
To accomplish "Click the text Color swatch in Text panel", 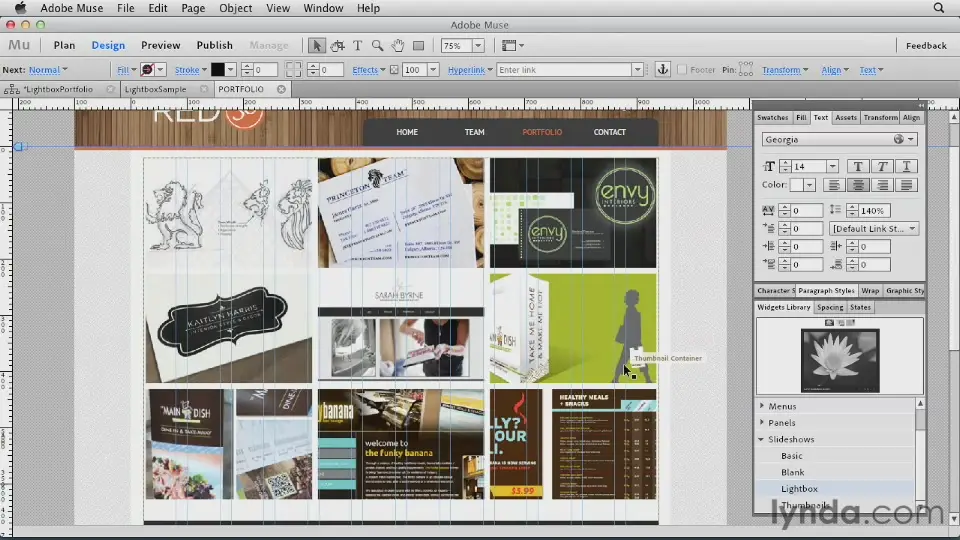I will click(797, 185).
